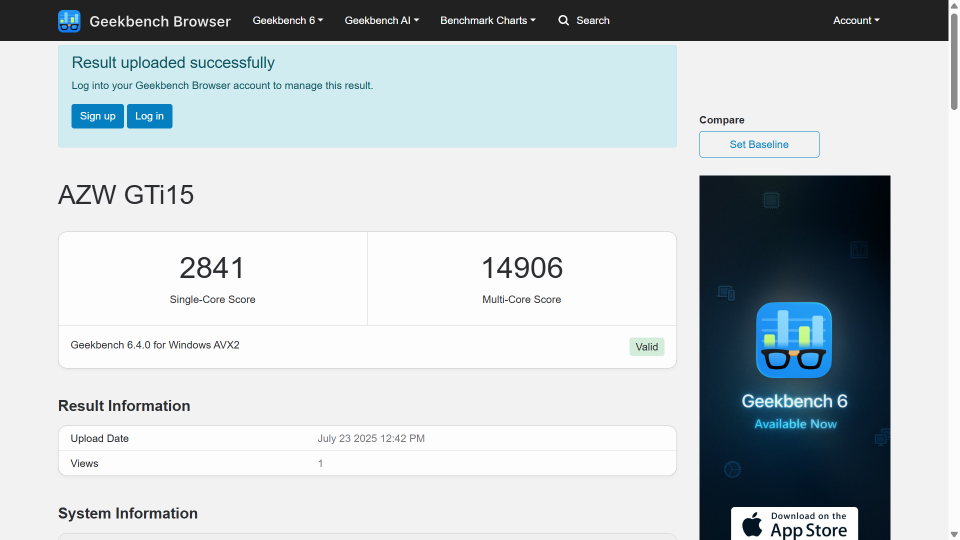This screenshot has height=540, width=960.
Task: Click the Valid status badge
Action: [x=647, y=347]
